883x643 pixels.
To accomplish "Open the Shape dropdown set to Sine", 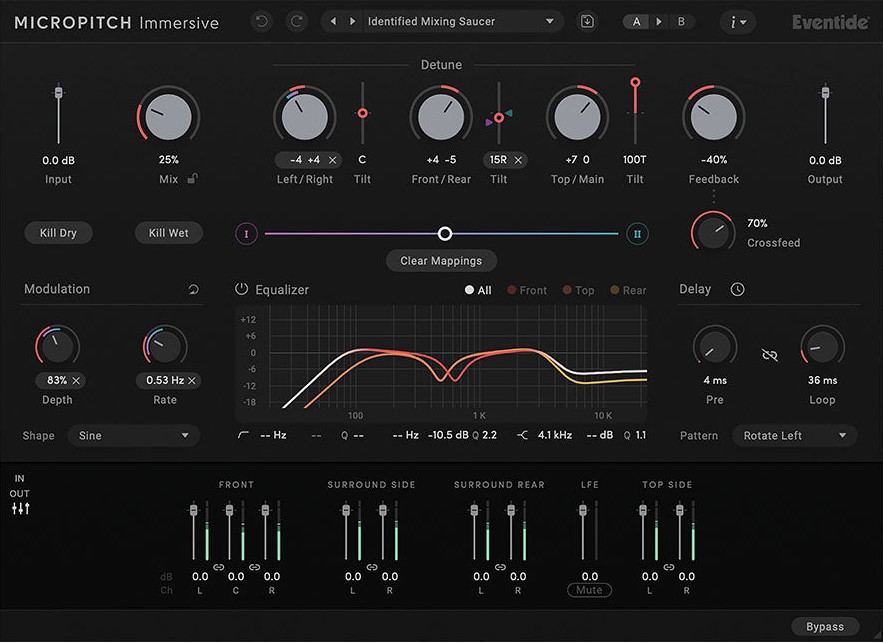I will pos(133,435).
